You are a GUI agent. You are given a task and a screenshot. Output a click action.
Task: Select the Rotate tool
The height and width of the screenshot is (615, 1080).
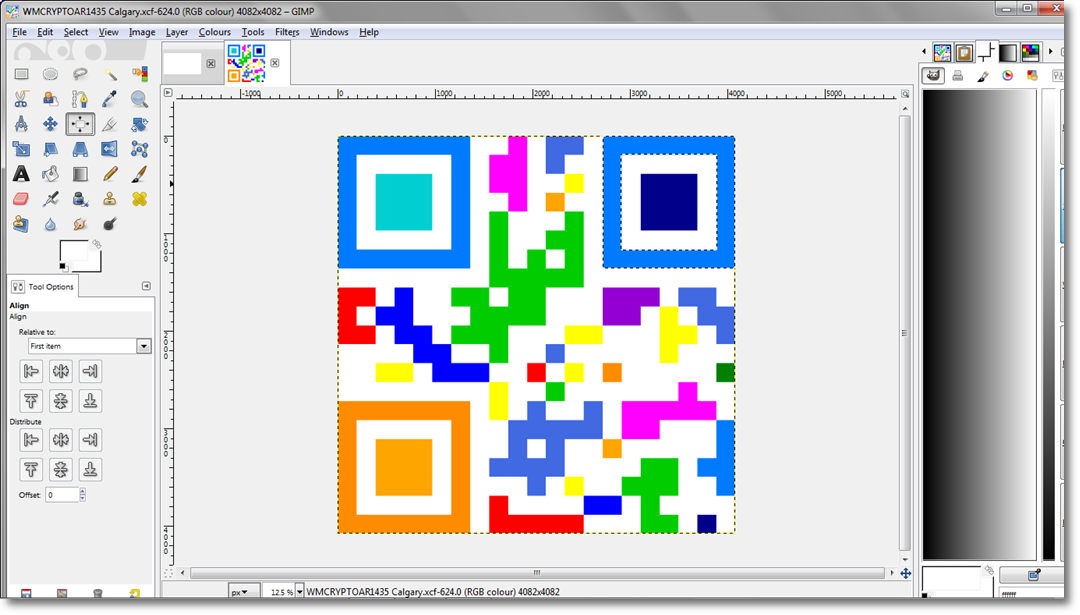coord(139,124)
